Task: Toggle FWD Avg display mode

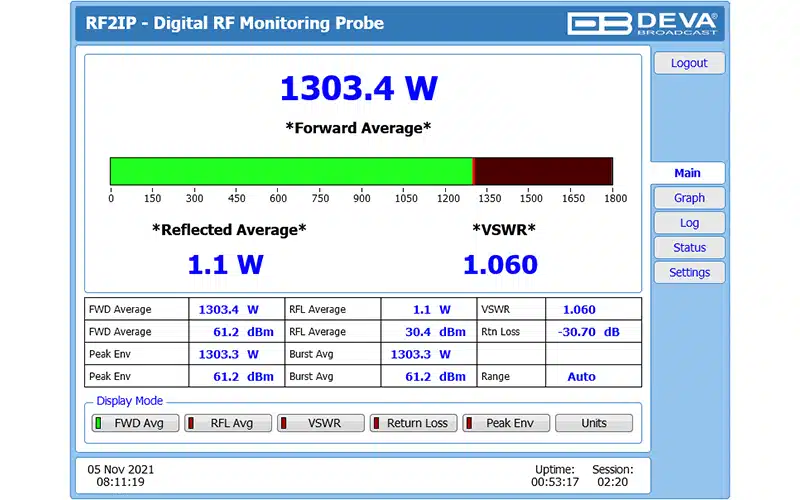Action: pyautogui.click(x=135, y=423)
